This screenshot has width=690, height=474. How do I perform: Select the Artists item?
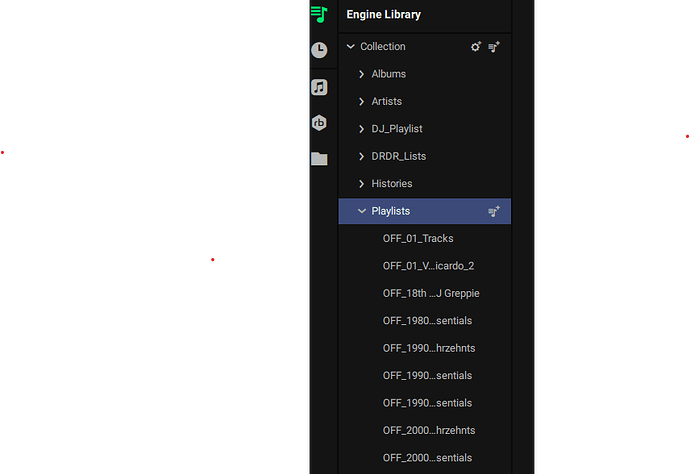point(387,101)
